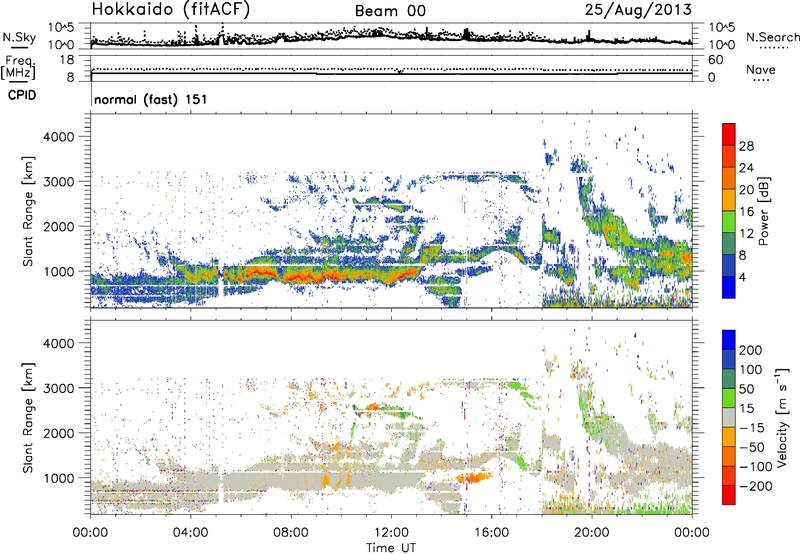This screenshot has width=800, height=554.
Task: Click the N.Sky legend label
Action: [x=19, y=38]
